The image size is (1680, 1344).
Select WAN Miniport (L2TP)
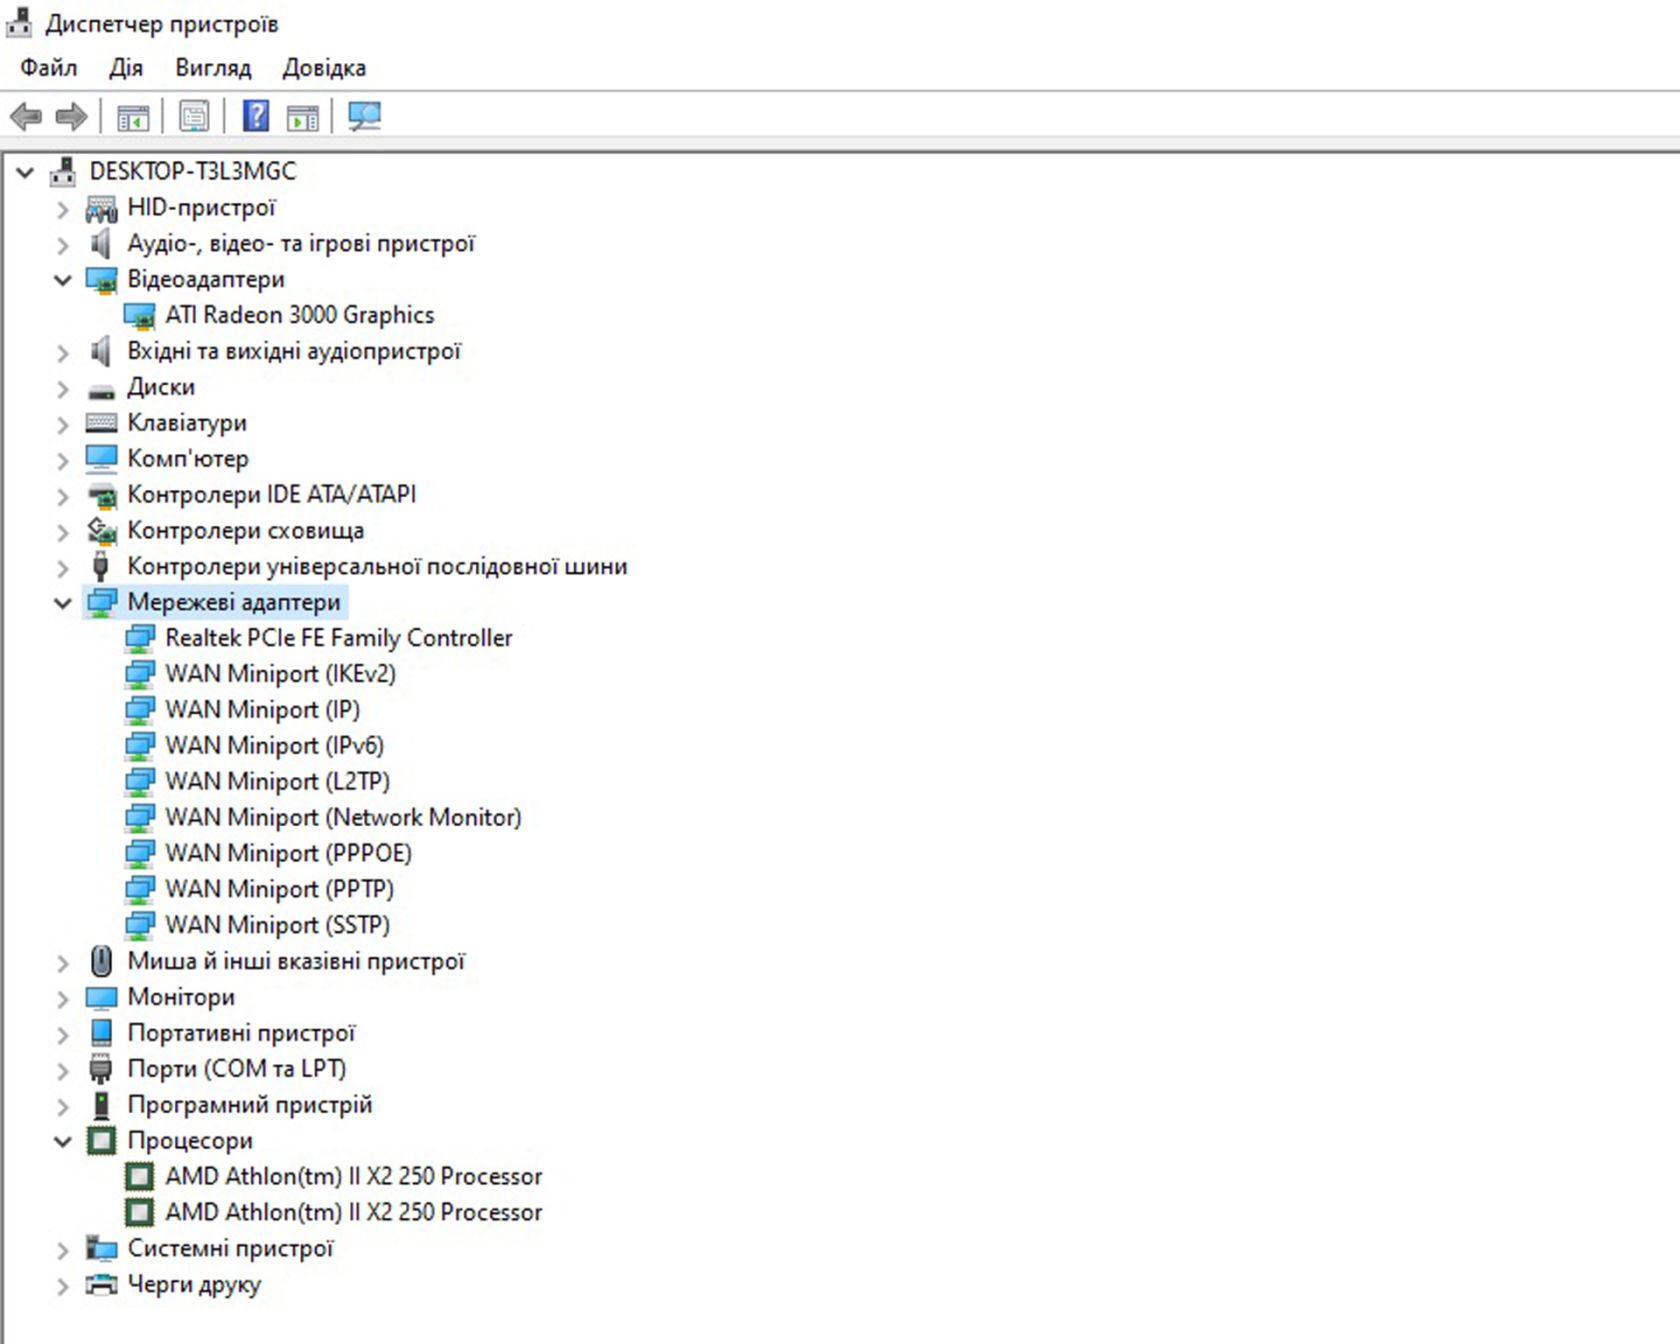(x=277, y=782)
